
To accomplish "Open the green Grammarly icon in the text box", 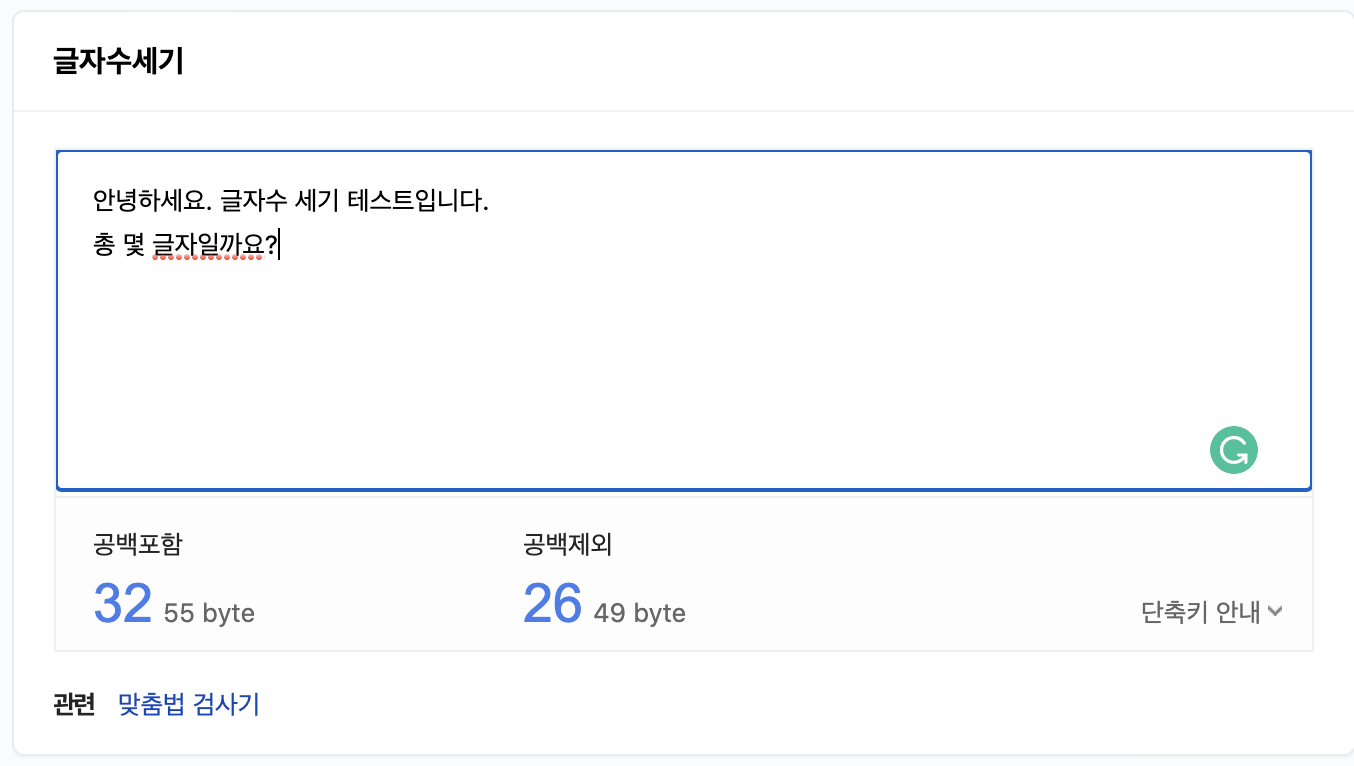I will point(1233,450).
